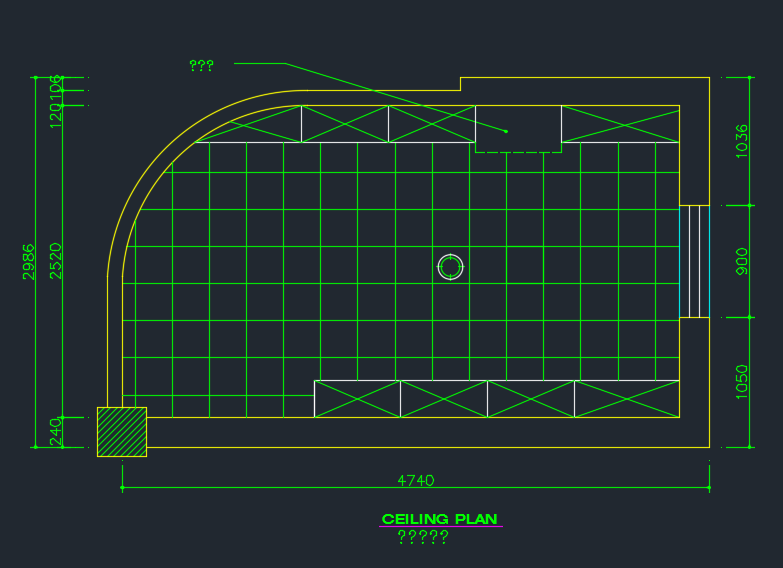The height and width of the screenshot is (568, 783).
Task: Click the rightmost crossed panel in bottom row
Action: pyautogui.click(x=626, y=398)
